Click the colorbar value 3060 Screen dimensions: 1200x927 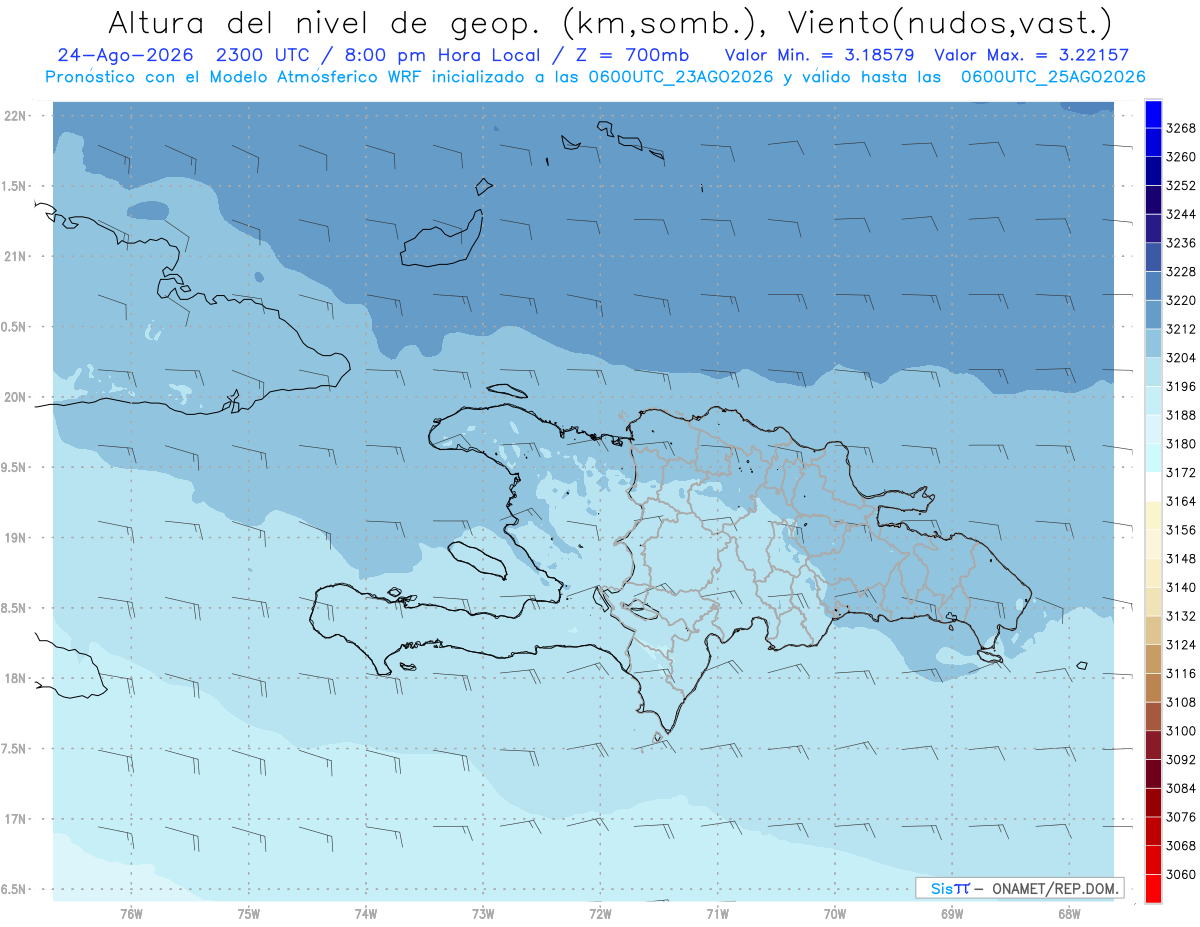[1181, 874]
